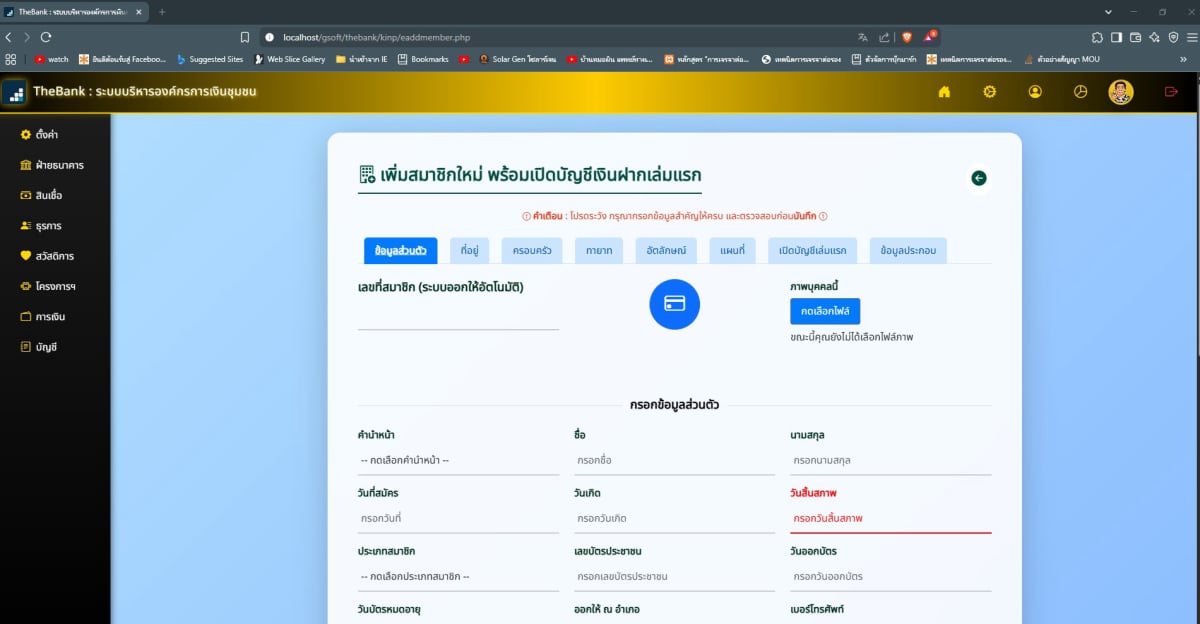Switch to the เปิดบัญชีเล่มแรก tab

812,250
